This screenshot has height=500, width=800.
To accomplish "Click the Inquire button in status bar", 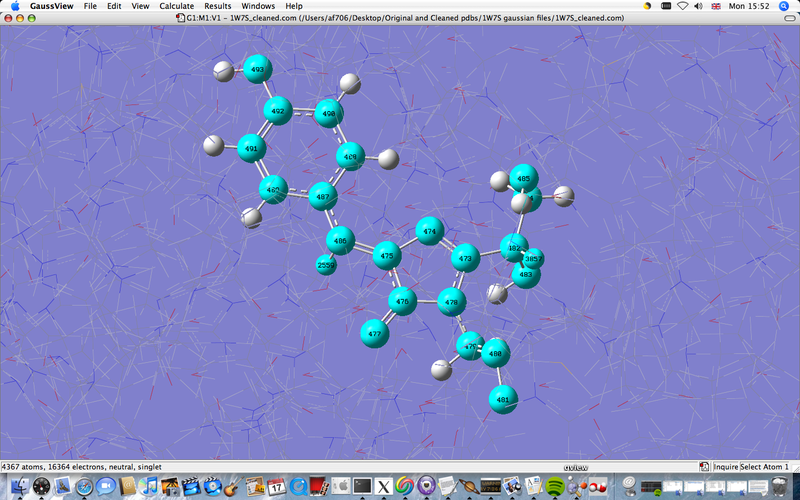I will 726,467.
